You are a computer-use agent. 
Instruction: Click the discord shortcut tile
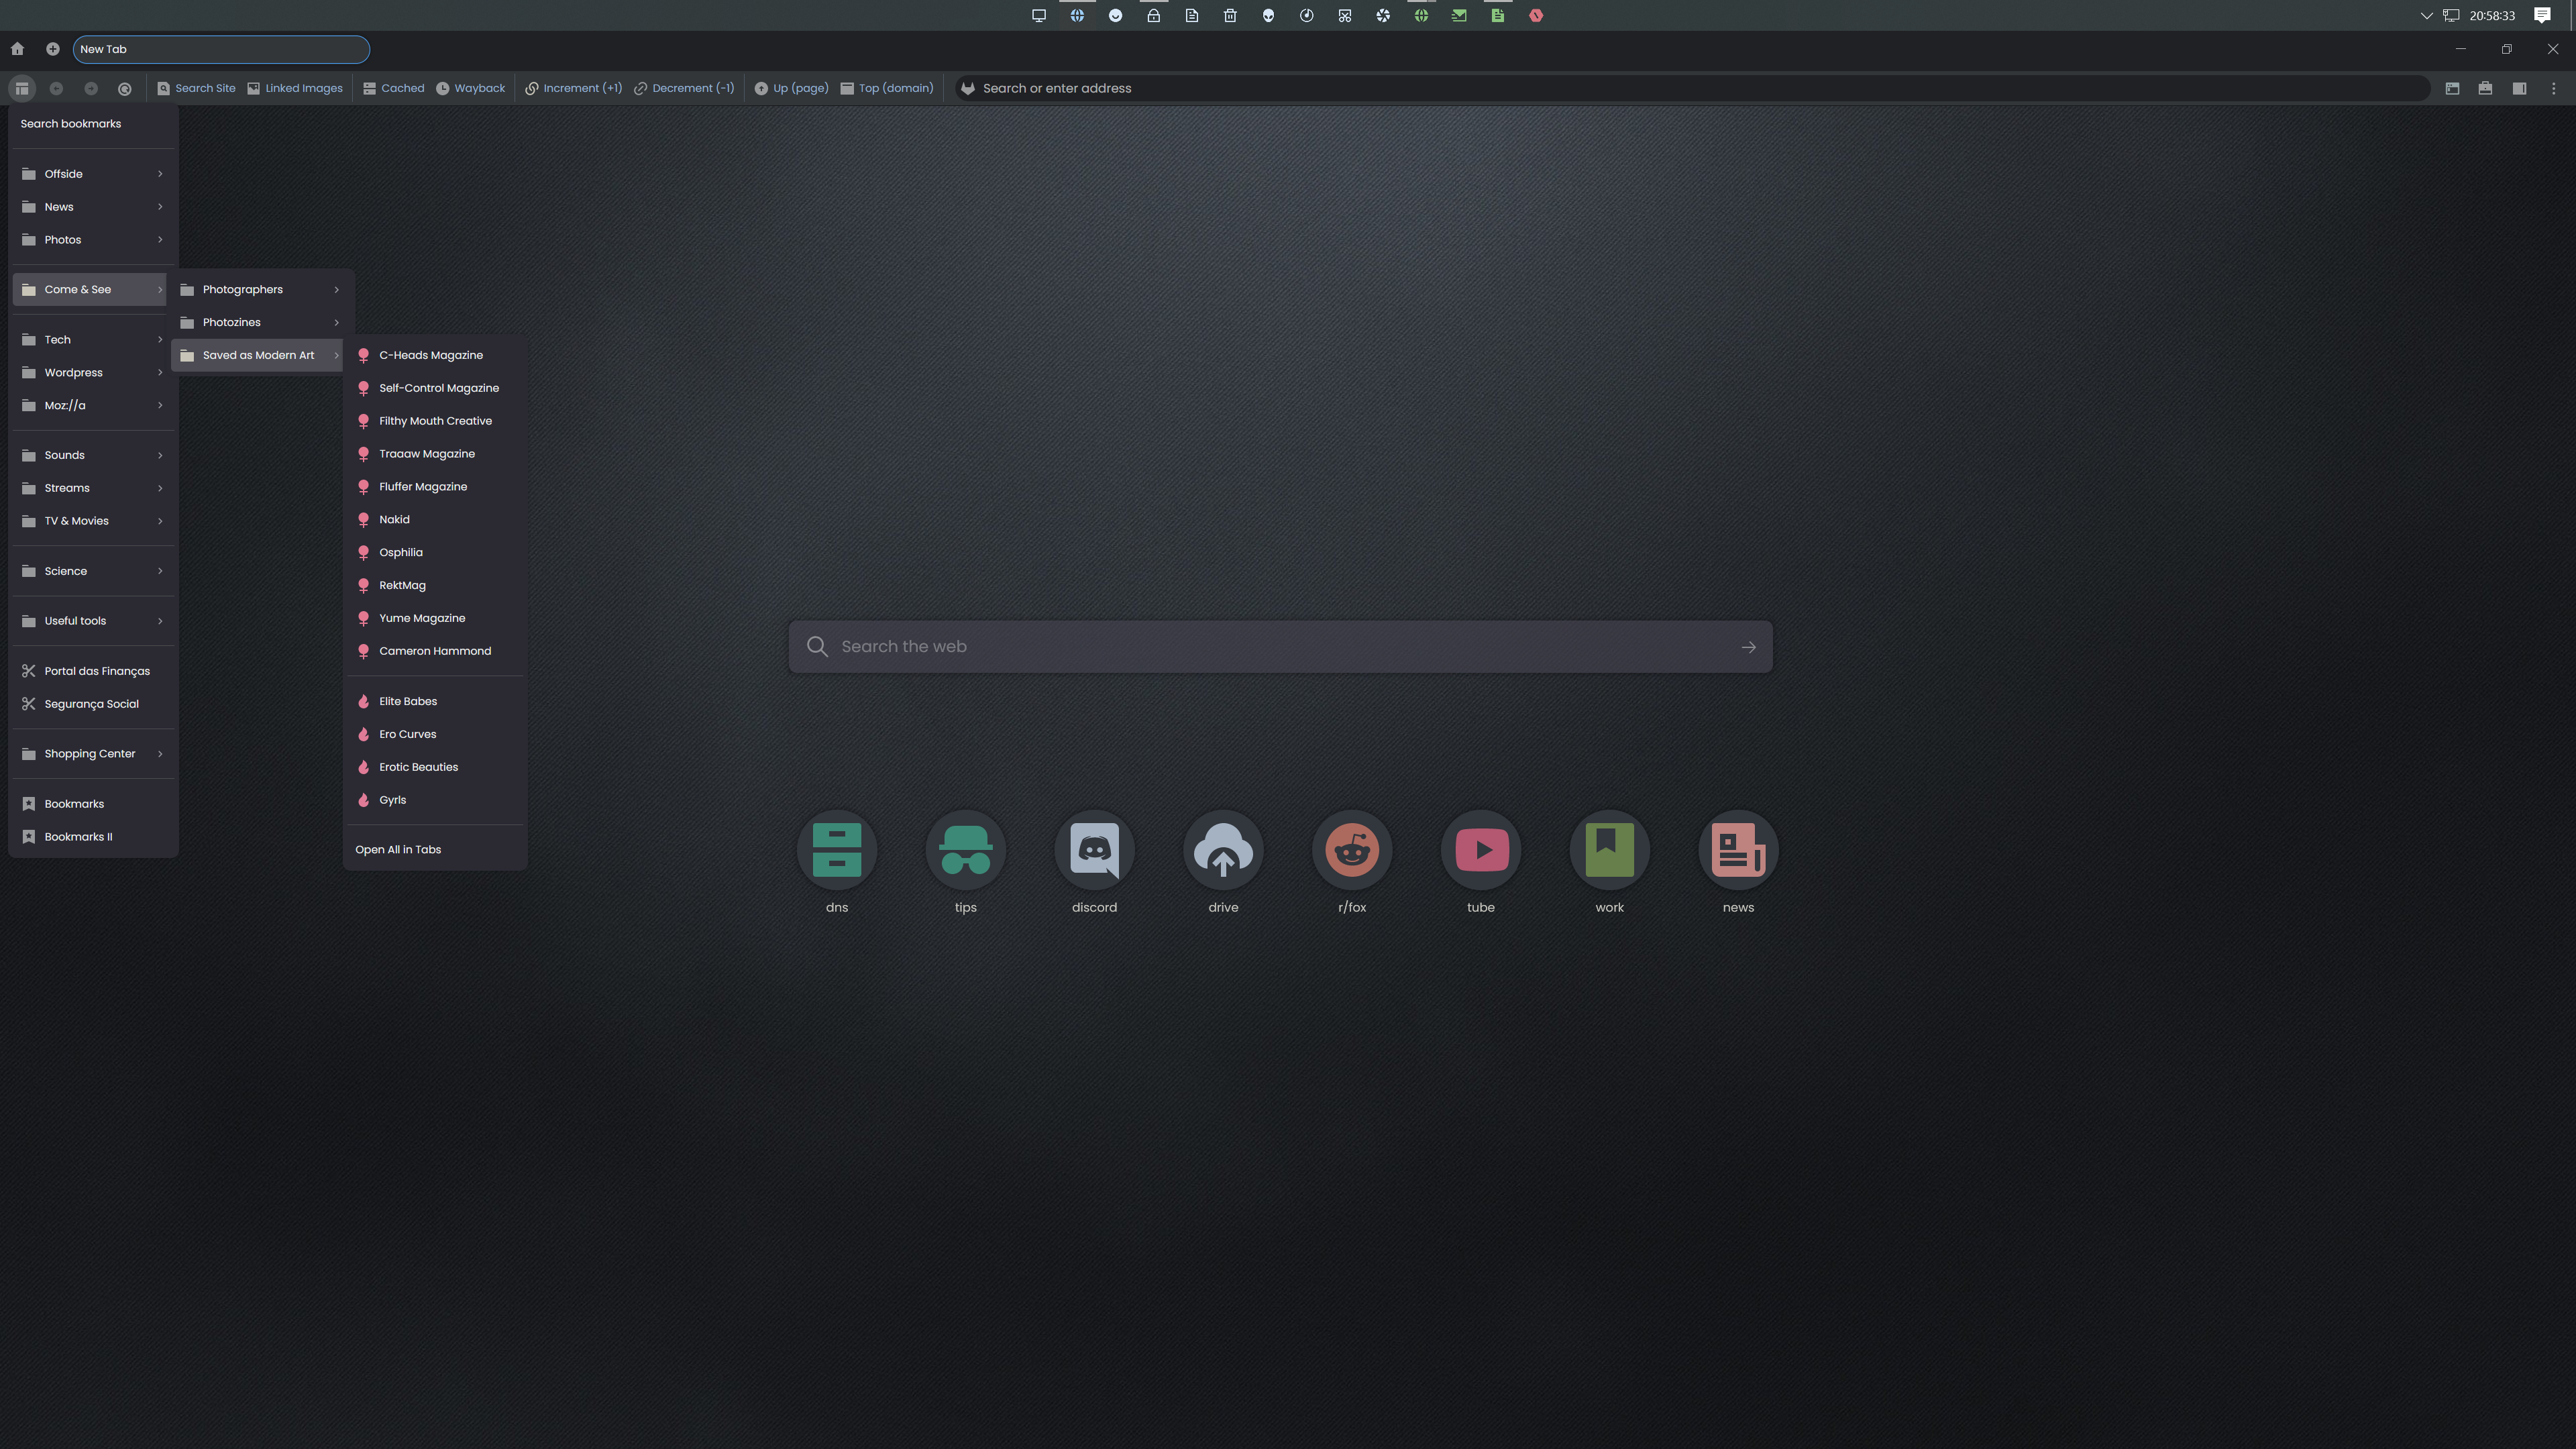1094,850
